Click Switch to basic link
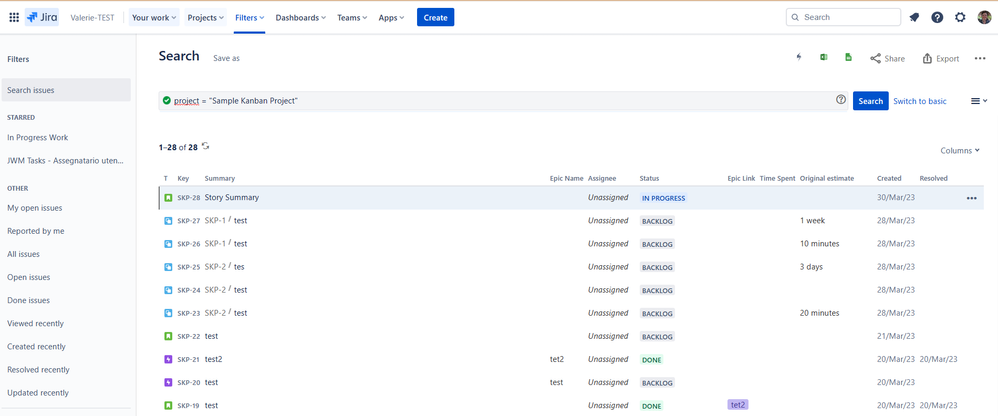Screen dimensions: 998x416 pos(919,101)
